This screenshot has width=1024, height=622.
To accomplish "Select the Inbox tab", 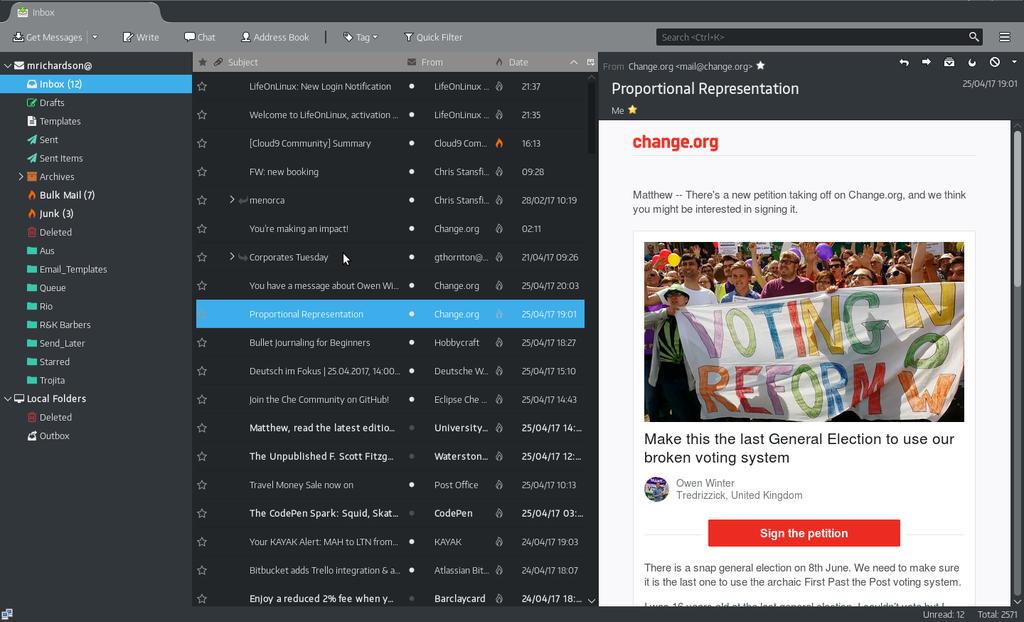I will pos(80,12).
